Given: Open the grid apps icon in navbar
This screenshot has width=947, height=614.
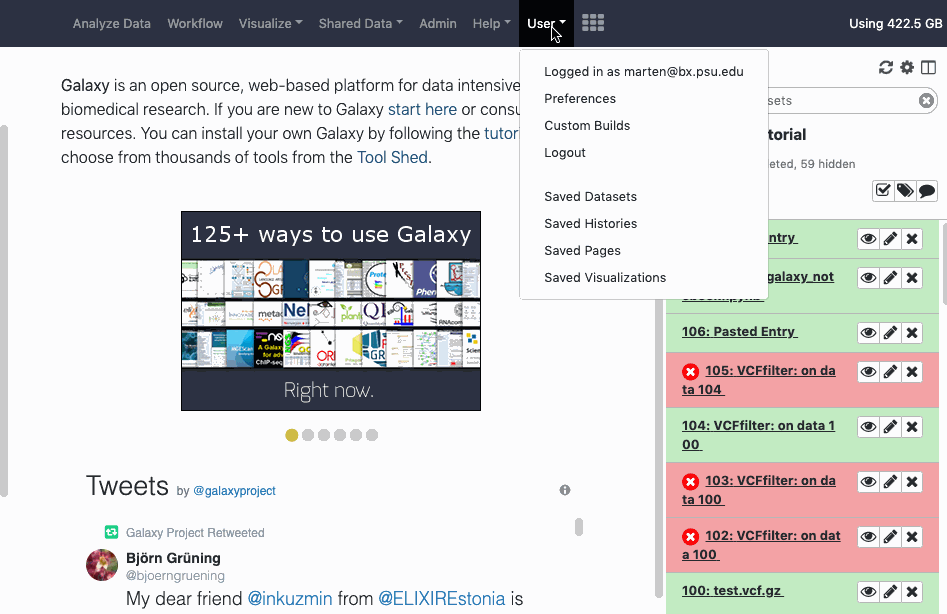Looking at the screenshot, I should (593, 23).
